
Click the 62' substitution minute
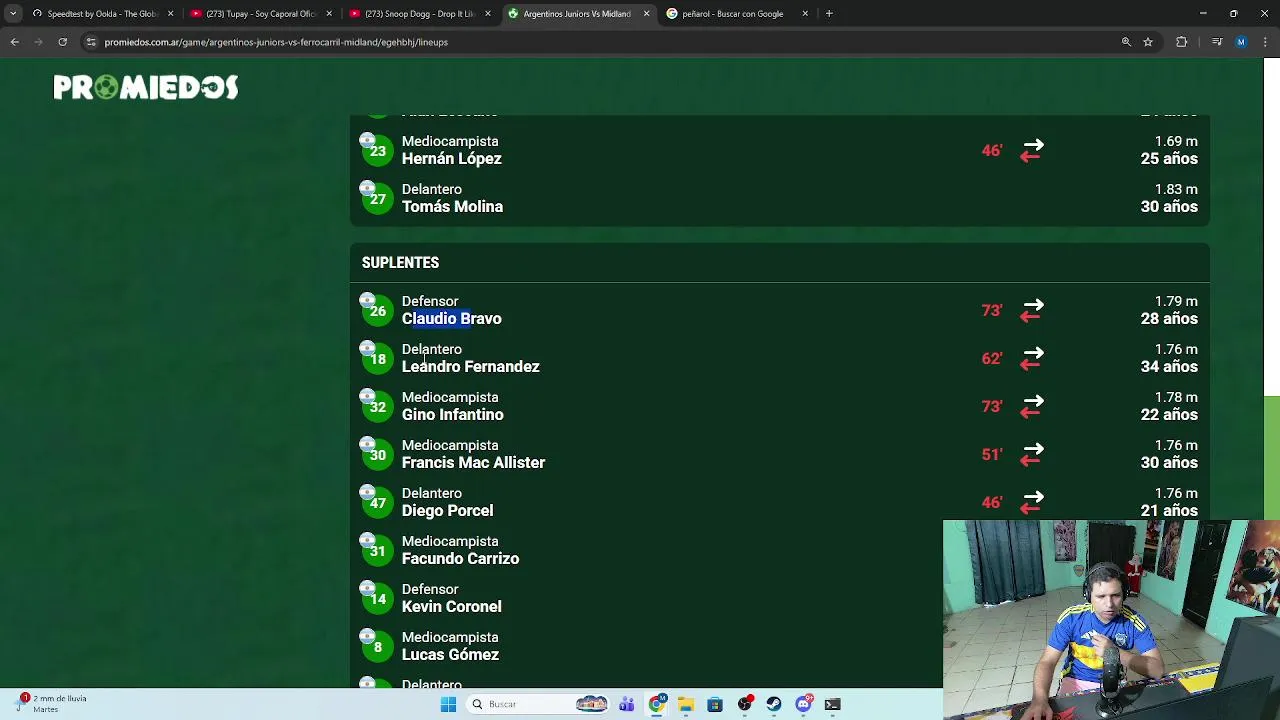point(992,358)
